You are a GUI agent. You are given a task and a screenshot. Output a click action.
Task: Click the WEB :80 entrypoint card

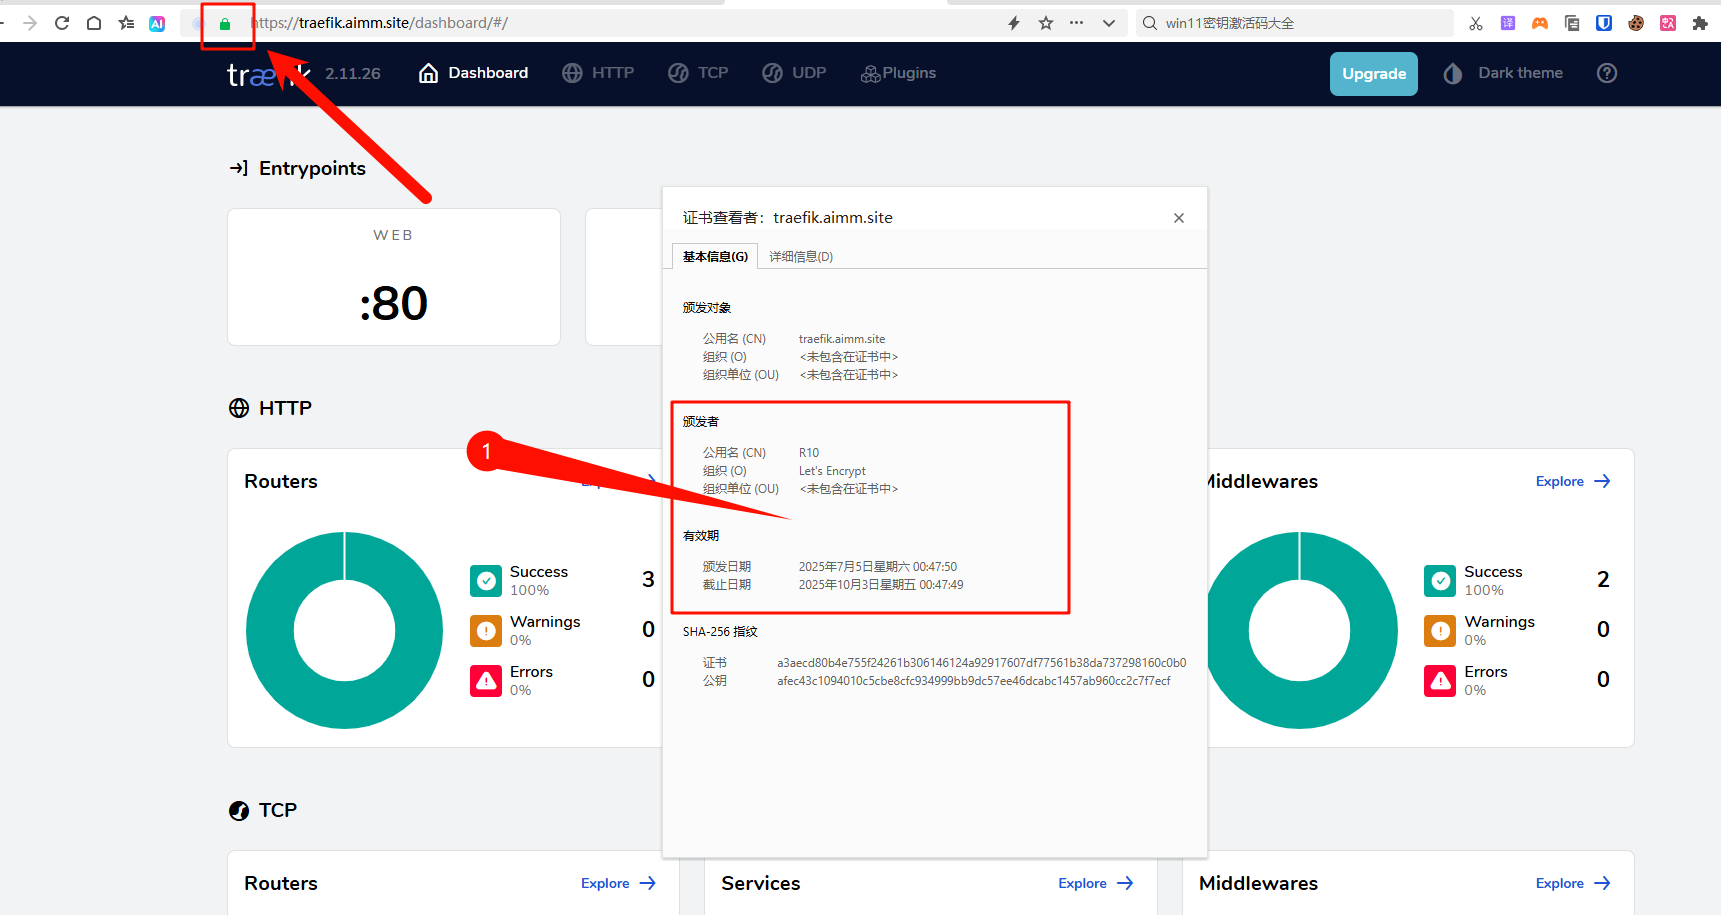coord(394,277)
